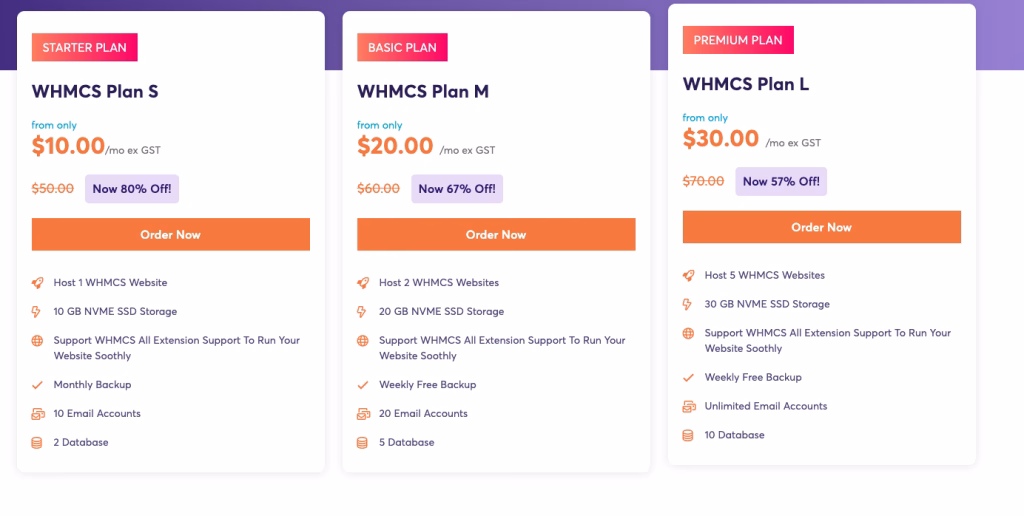Click the Now 80% Off! label
This screenshot has width=1024, height=516.
coord(132,189)
